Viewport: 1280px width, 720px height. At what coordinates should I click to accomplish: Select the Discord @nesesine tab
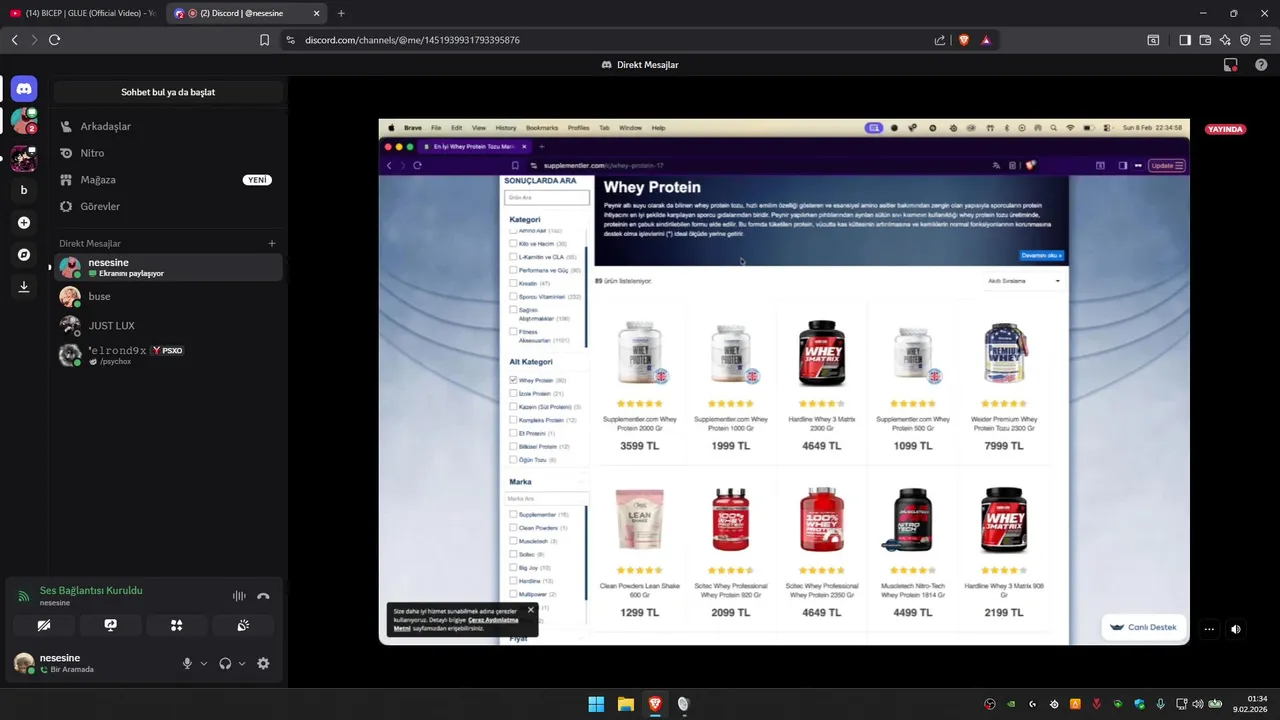coord(246,13)
